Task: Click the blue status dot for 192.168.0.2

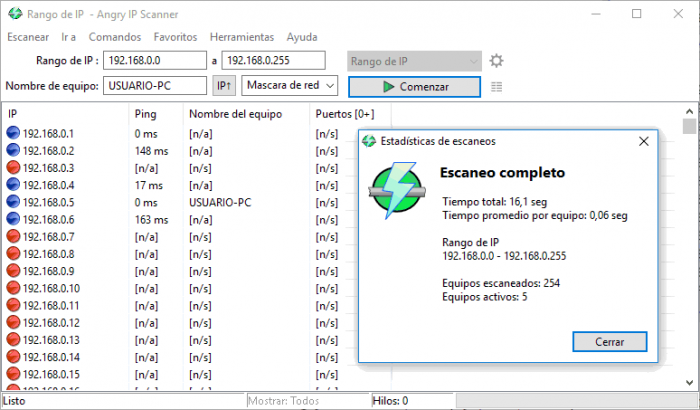Action: tap(13, 151)
